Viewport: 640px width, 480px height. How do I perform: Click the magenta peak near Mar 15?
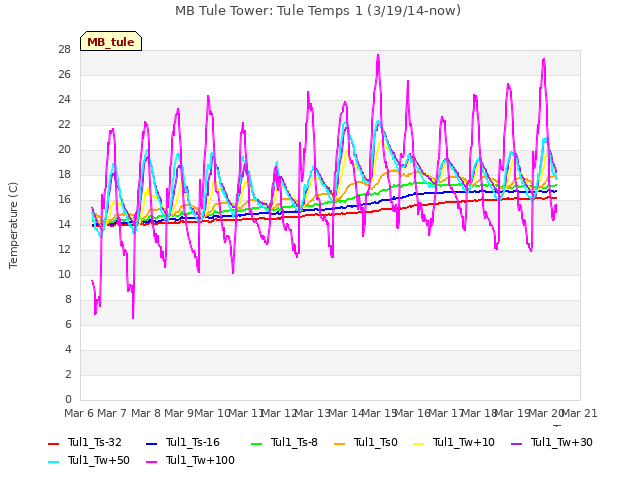pos(378,56)
